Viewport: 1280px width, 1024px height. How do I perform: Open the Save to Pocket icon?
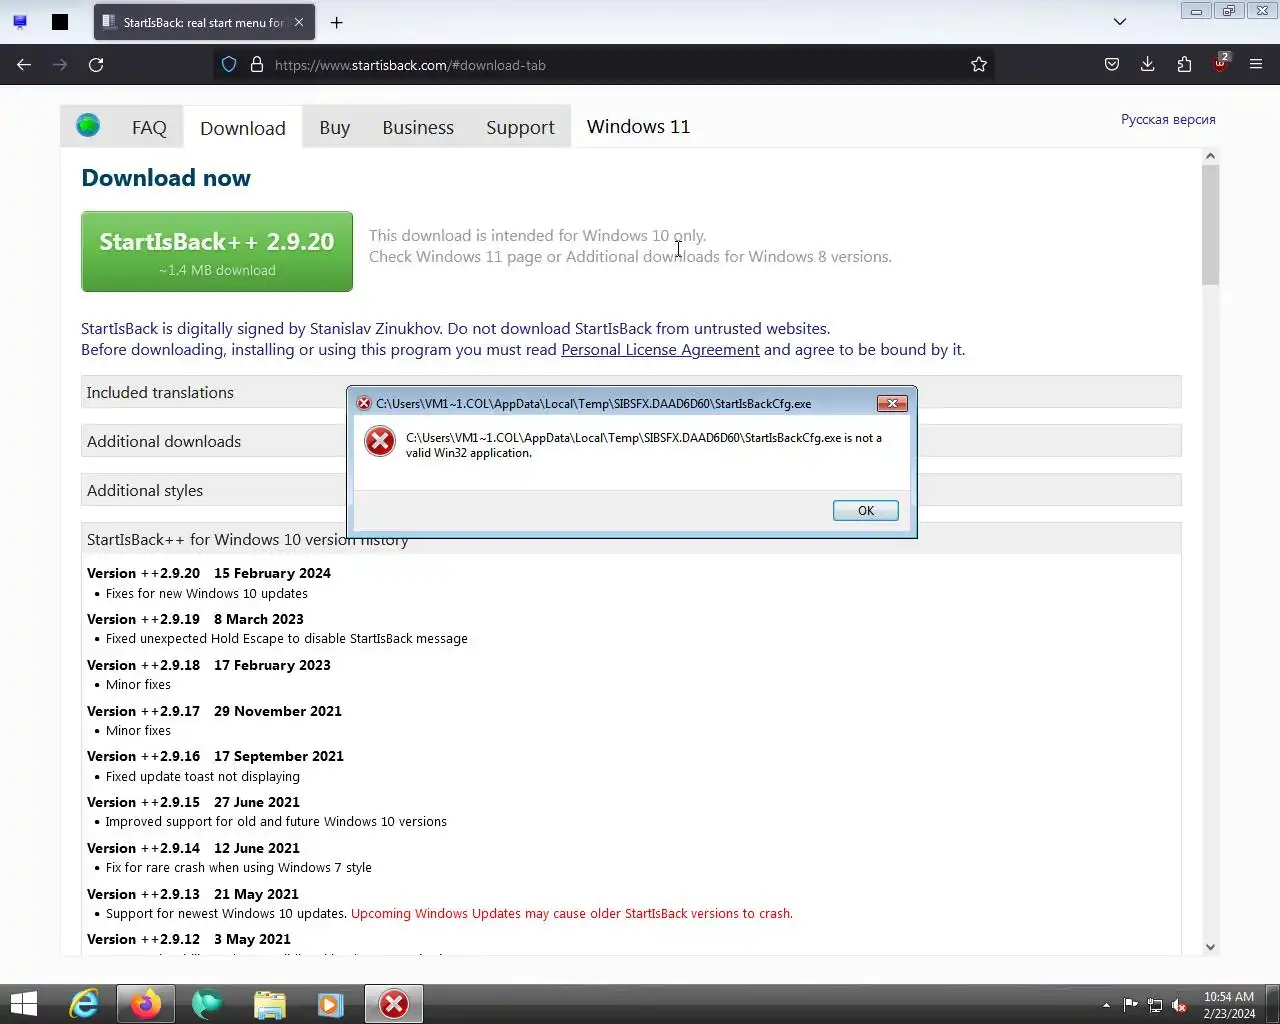pyautogui.click(x=1112, y=65)
